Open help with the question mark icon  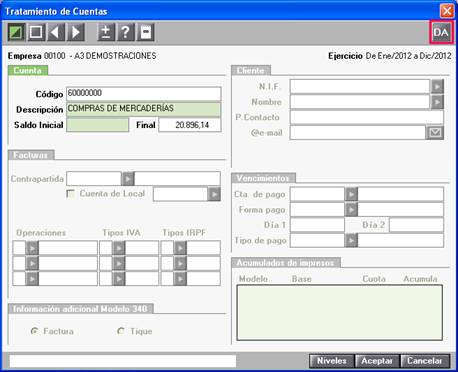tap(126, 32)
